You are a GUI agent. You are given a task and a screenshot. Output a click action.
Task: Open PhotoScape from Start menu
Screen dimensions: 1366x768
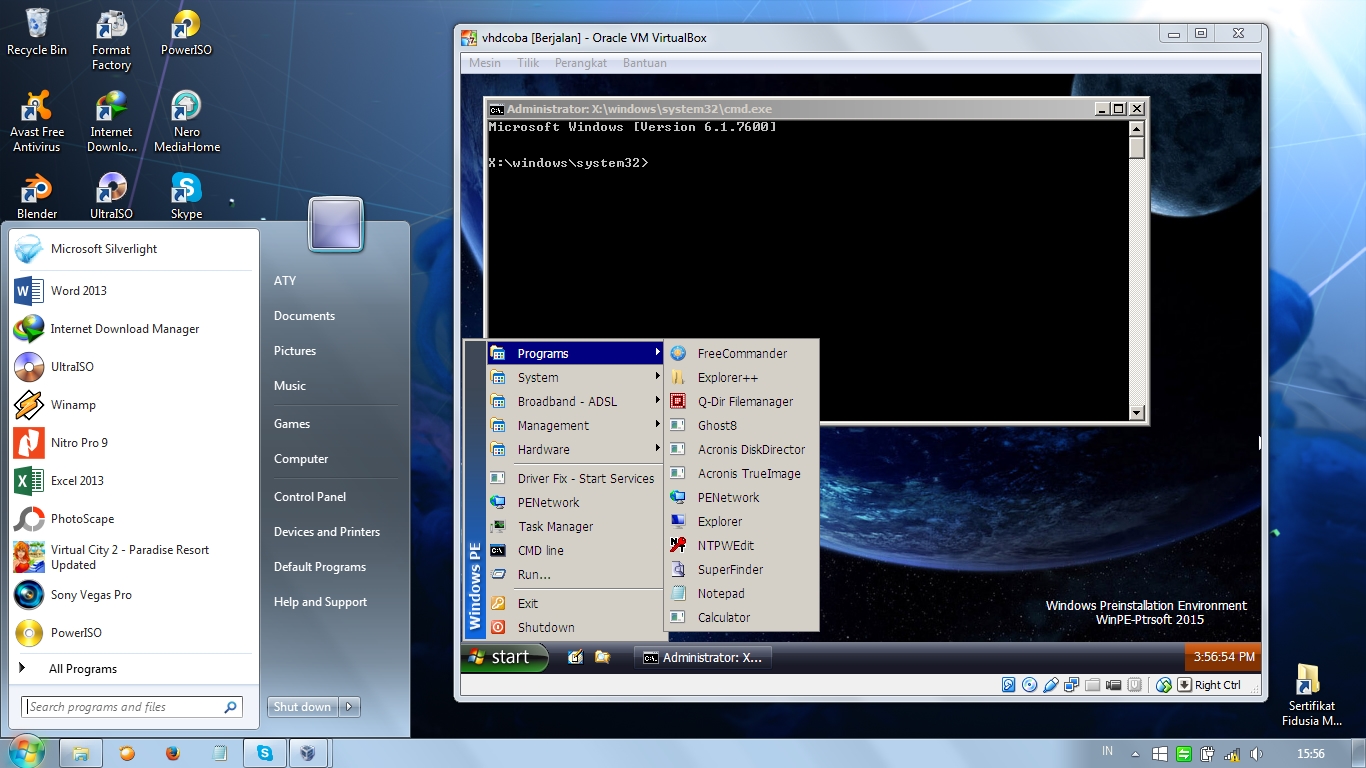coord(133,519)
